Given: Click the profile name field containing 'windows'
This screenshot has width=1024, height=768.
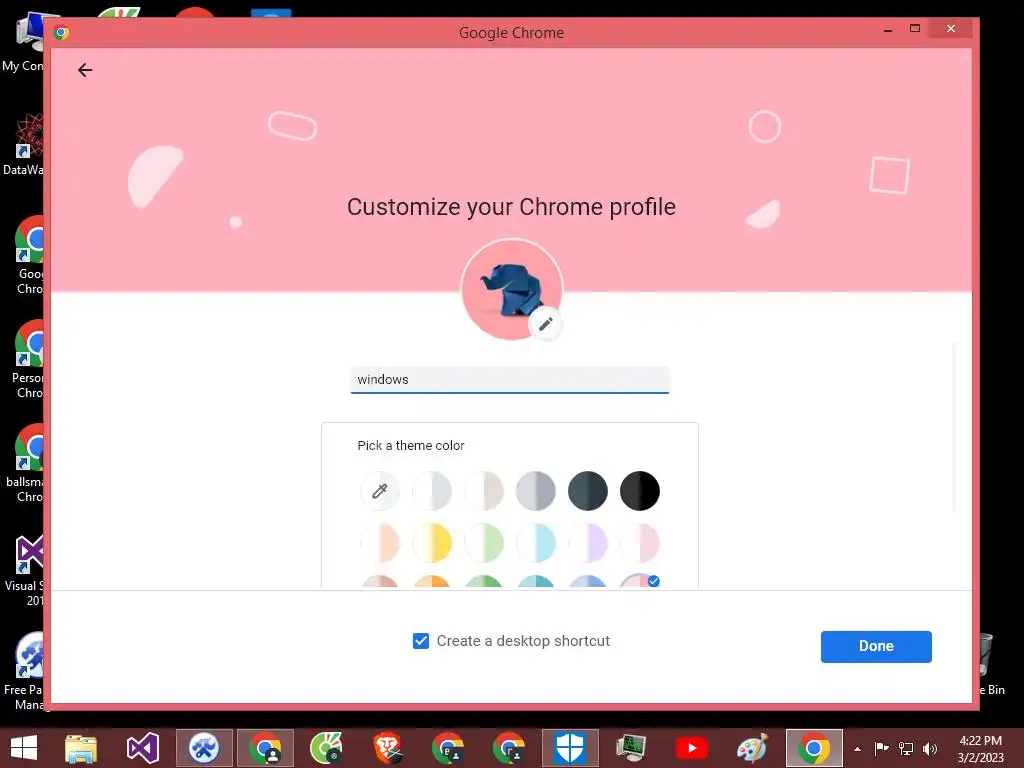Looking at the screenshot, I should pos(510,380).
